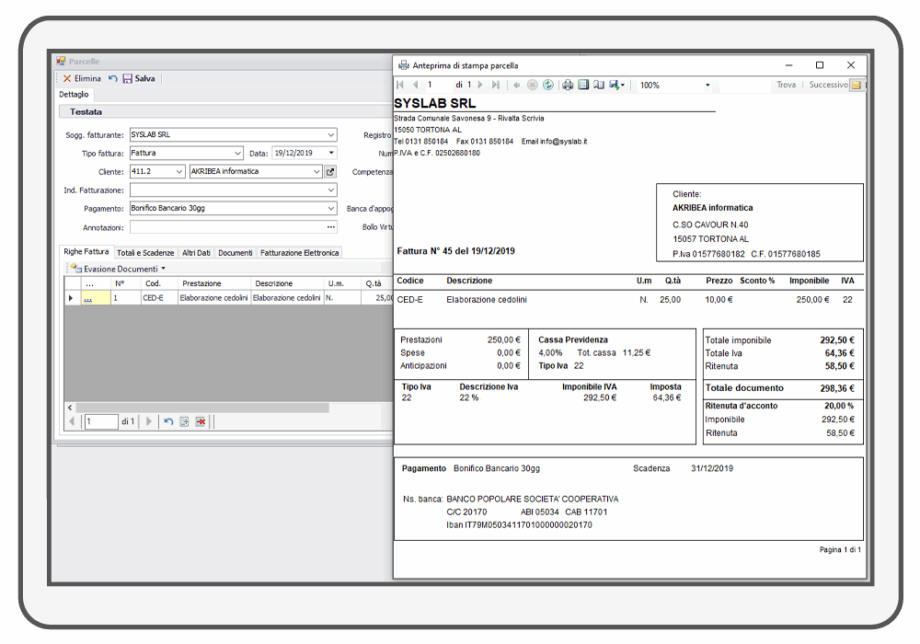Click the Totale documento 298,36 € value
The width and height of the screenshot is (920, 644).
[x=837, y=388]
